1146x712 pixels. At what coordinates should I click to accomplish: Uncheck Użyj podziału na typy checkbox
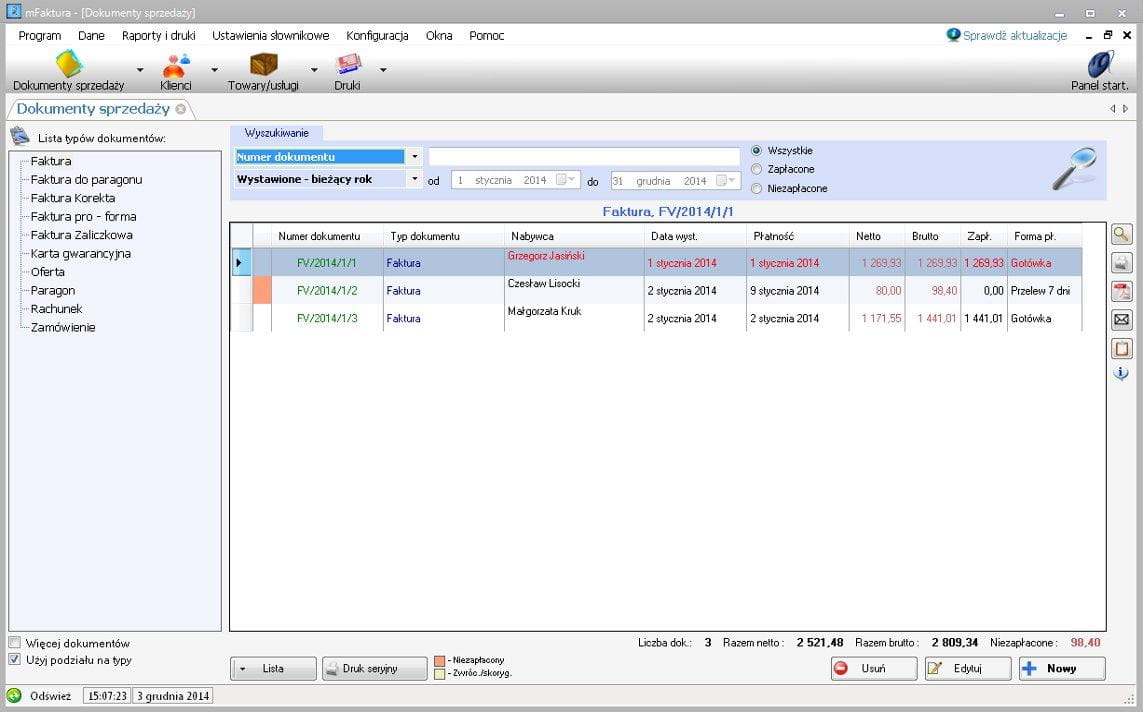coord(15,660)
